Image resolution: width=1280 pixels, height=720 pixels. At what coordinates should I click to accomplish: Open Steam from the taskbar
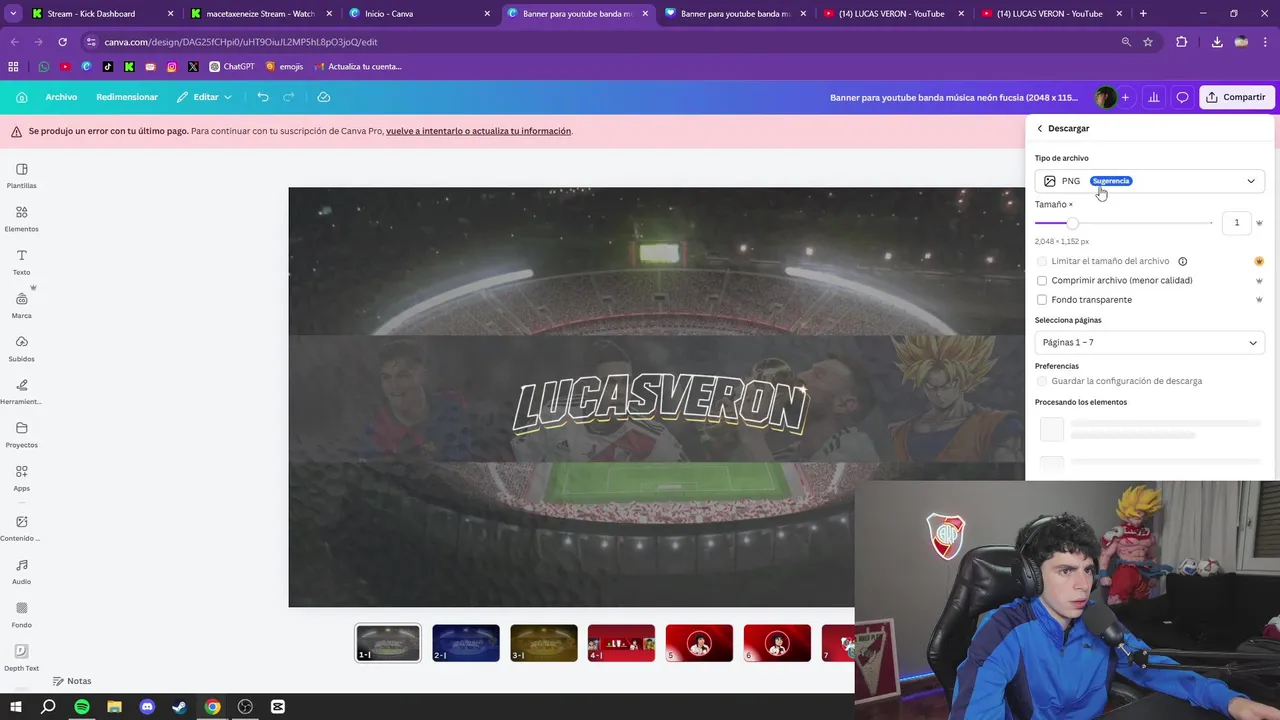(180, 707)
